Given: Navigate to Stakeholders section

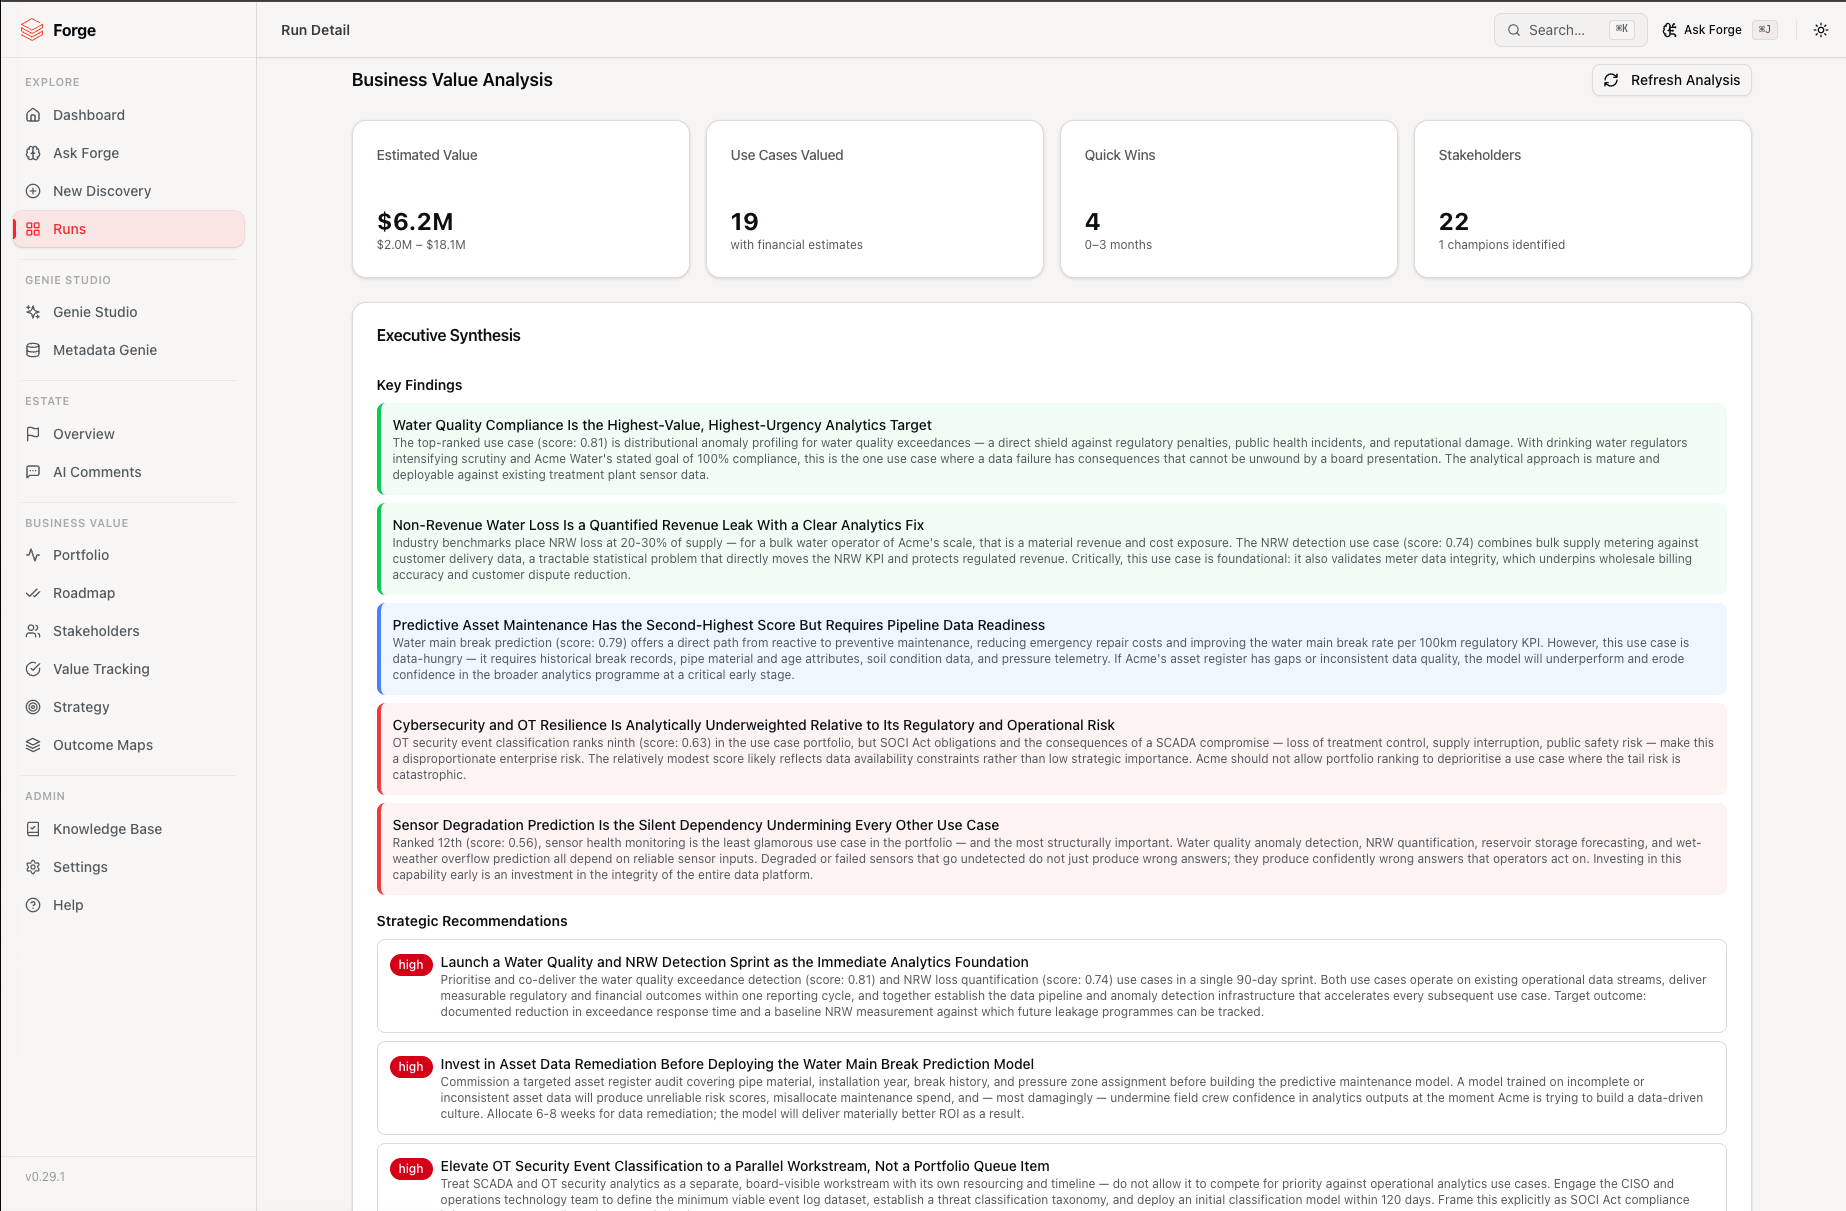Looking at the screenshot, I should click(x=129, y=631).
